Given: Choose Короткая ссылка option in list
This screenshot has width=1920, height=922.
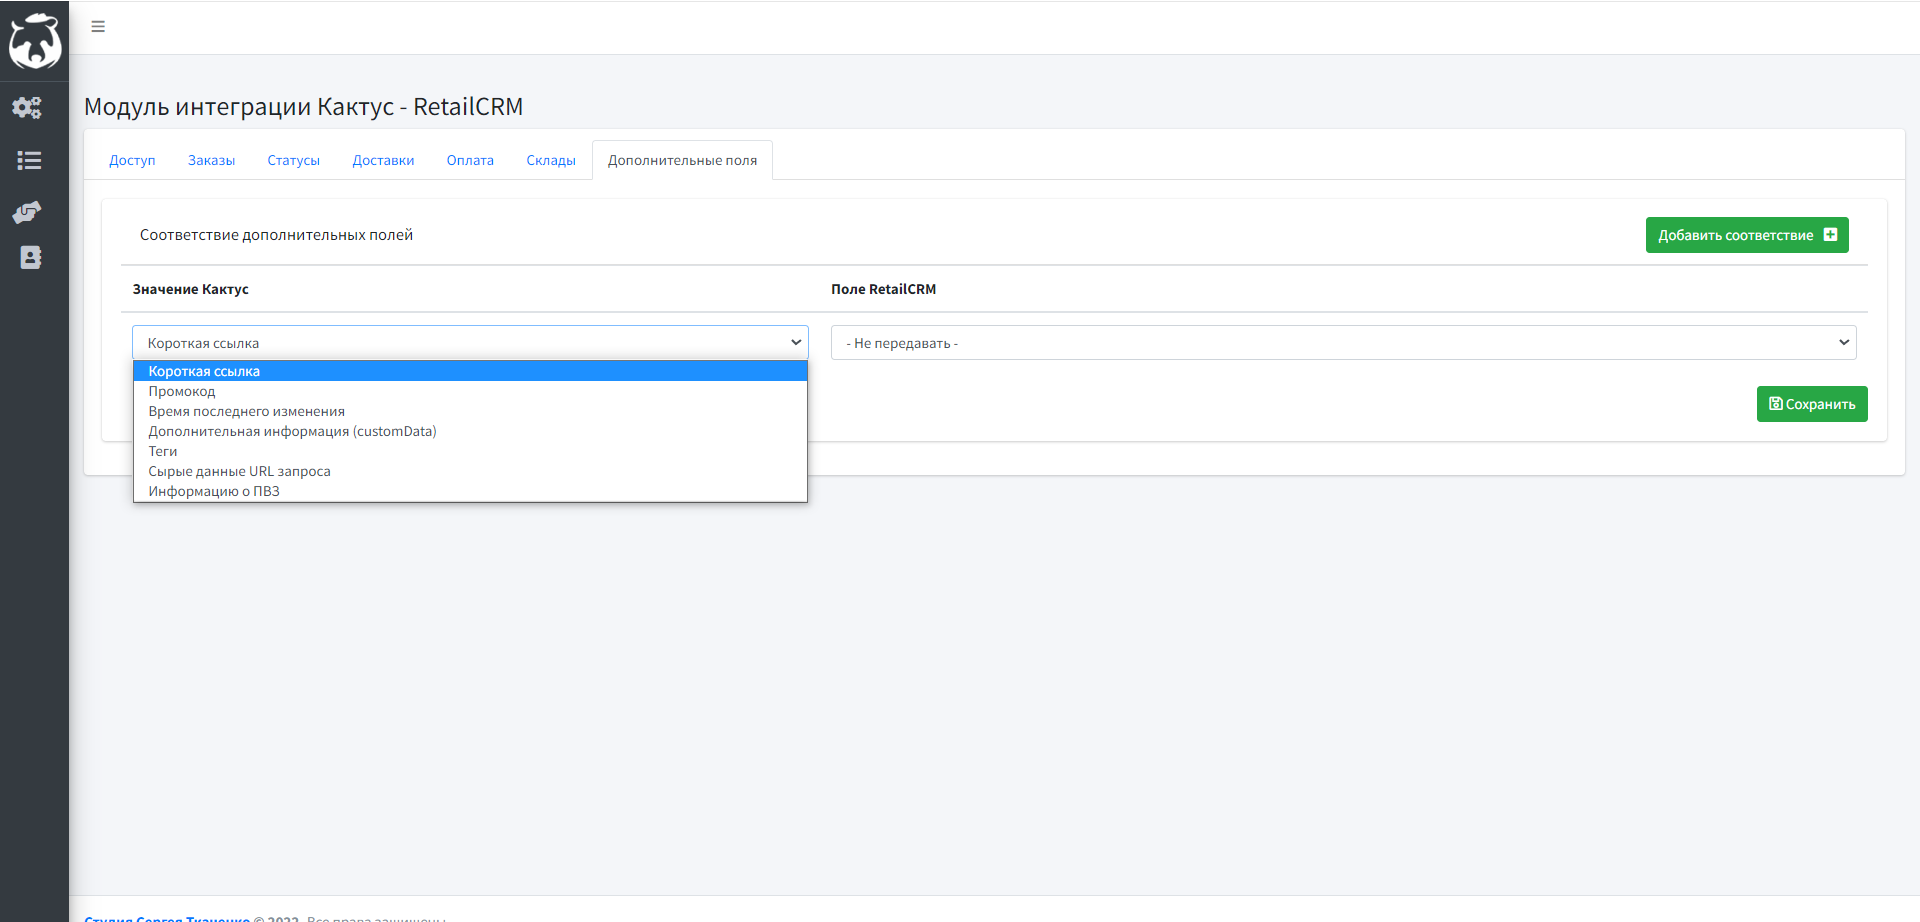Looking at the screenshot, I should pyautogui.click(x=470, y=371).
